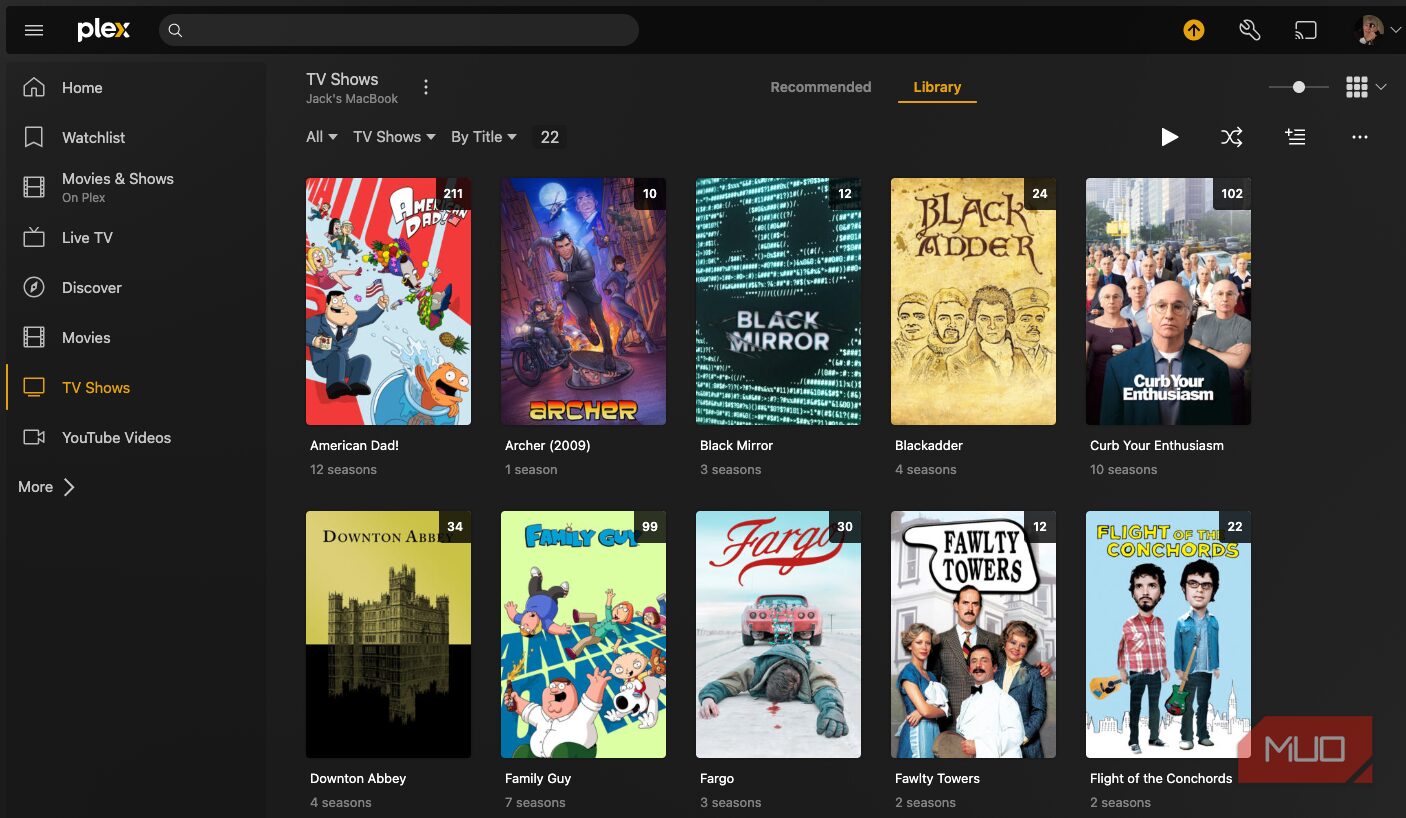Click the Black Mirror title link
1406x818 pixels.
tap(736, 445)
